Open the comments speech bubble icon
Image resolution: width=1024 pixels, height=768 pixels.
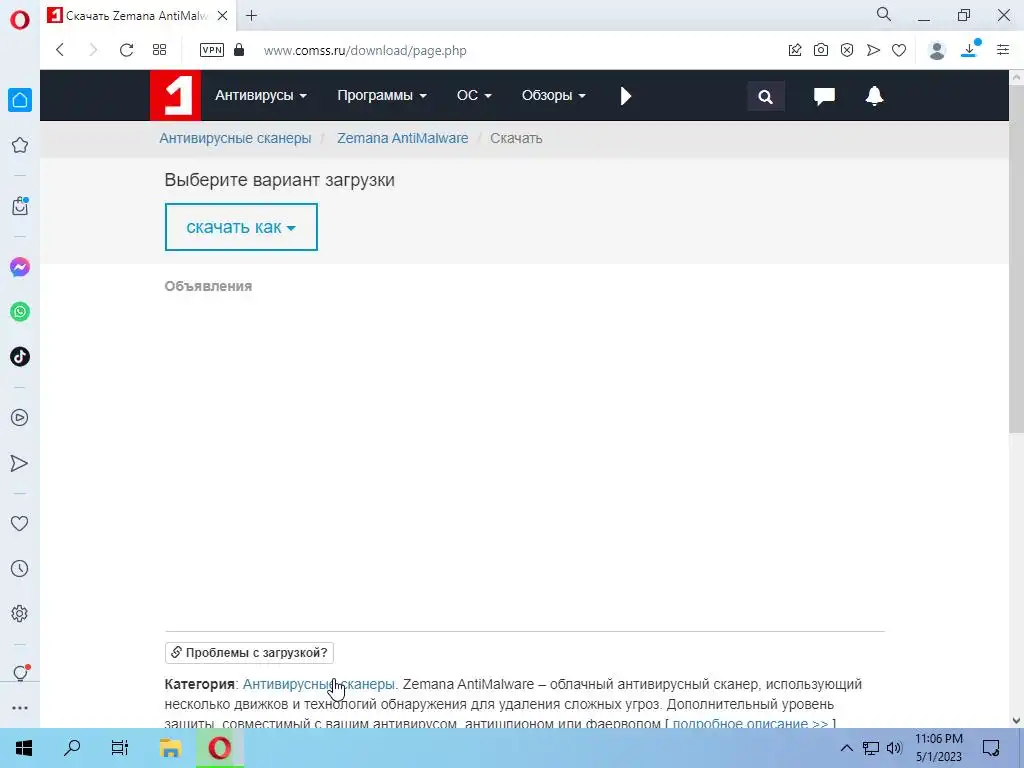pos(824,96)
